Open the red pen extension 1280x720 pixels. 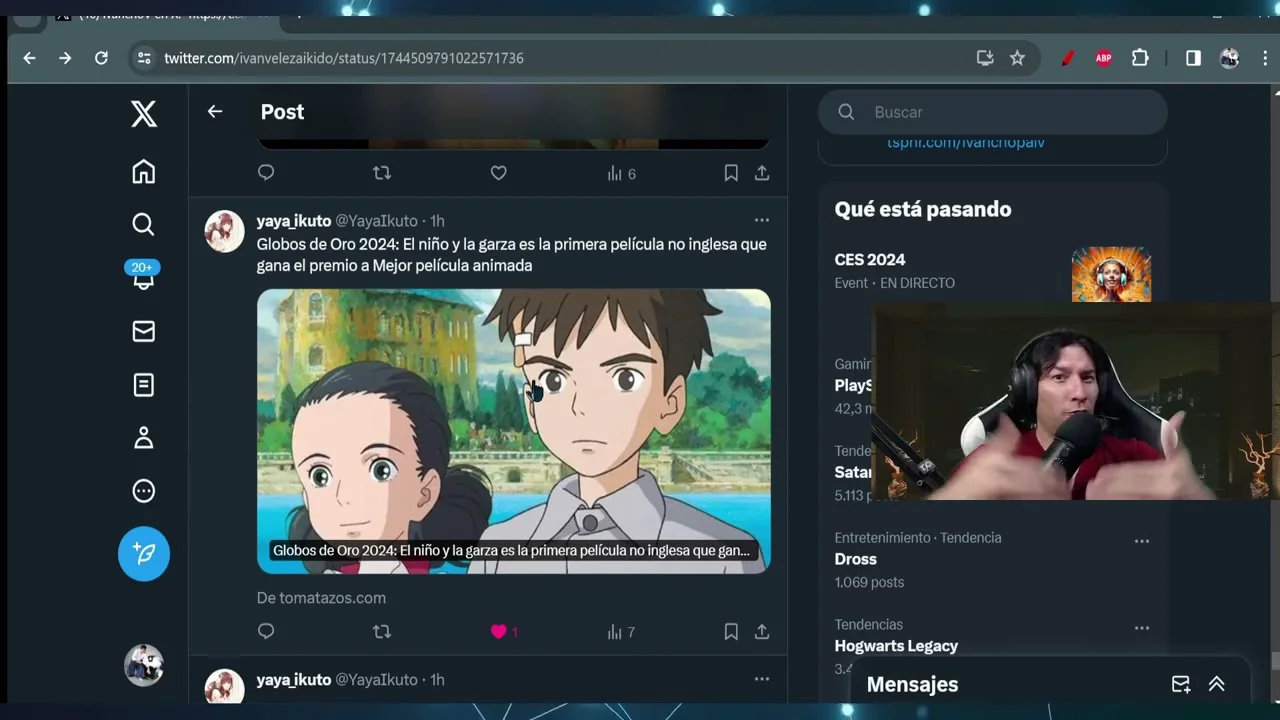(x=1067, y=58)
